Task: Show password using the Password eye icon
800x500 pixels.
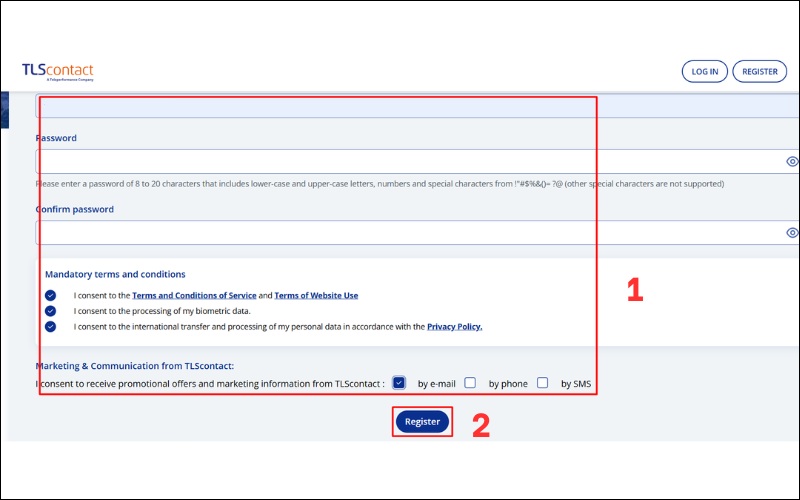Action: point(792,161)
